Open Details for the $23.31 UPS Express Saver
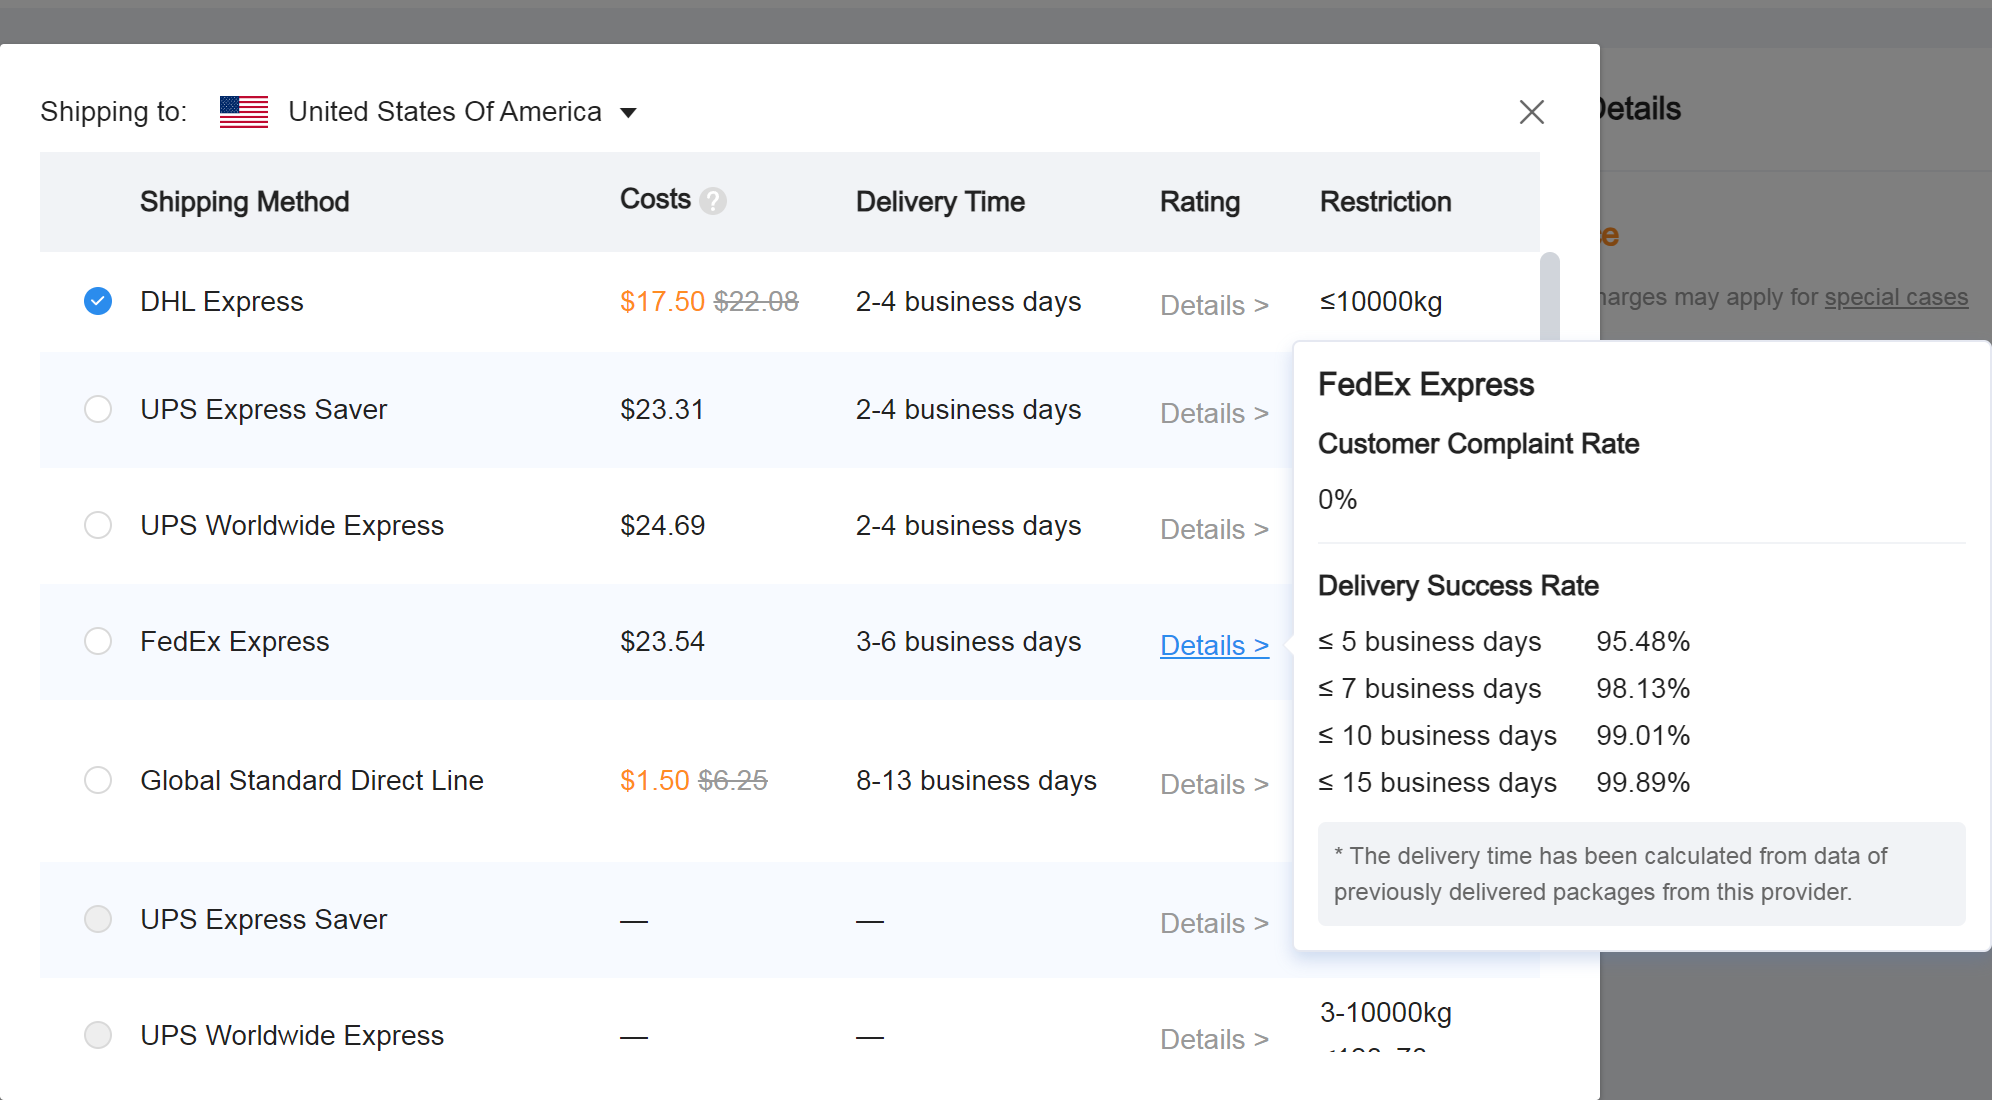This screenshot has height=1100, width=1992. (x=1213, y=413)
